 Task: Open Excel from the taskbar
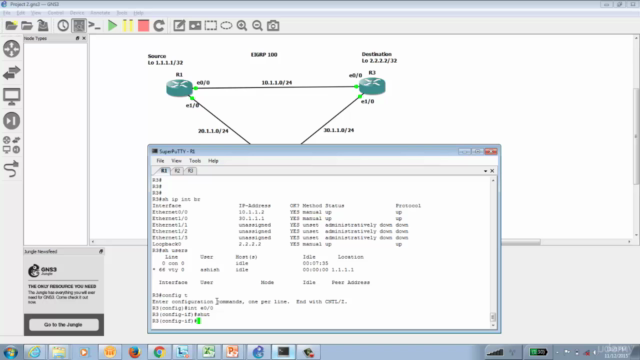click(x=209, y=352)
